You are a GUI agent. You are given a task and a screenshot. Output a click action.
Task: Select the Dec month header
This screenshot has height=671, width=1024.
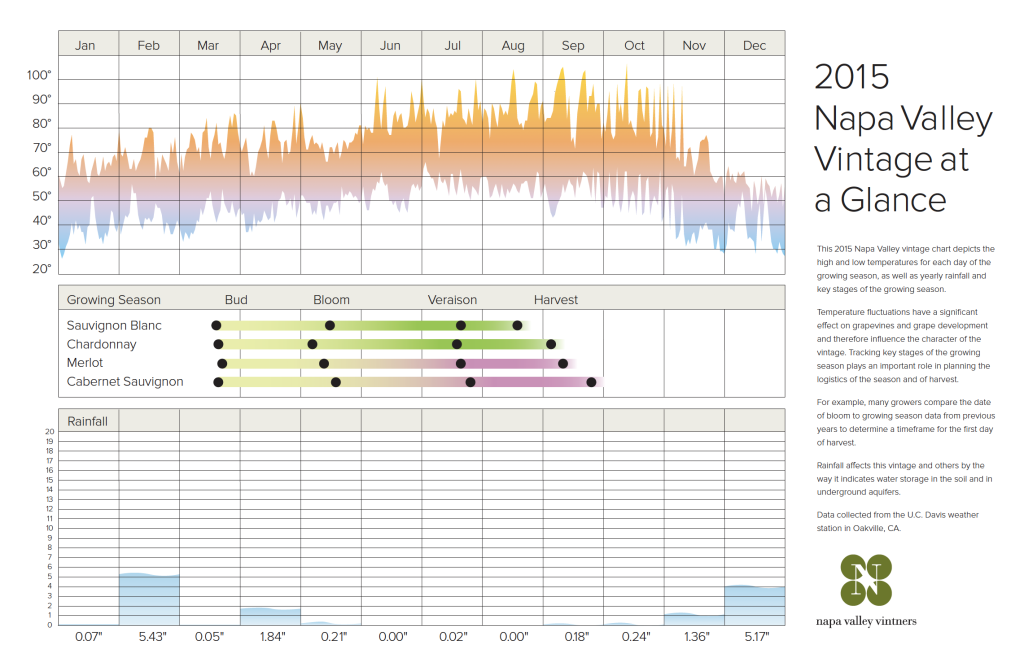(x=754, y=46)
